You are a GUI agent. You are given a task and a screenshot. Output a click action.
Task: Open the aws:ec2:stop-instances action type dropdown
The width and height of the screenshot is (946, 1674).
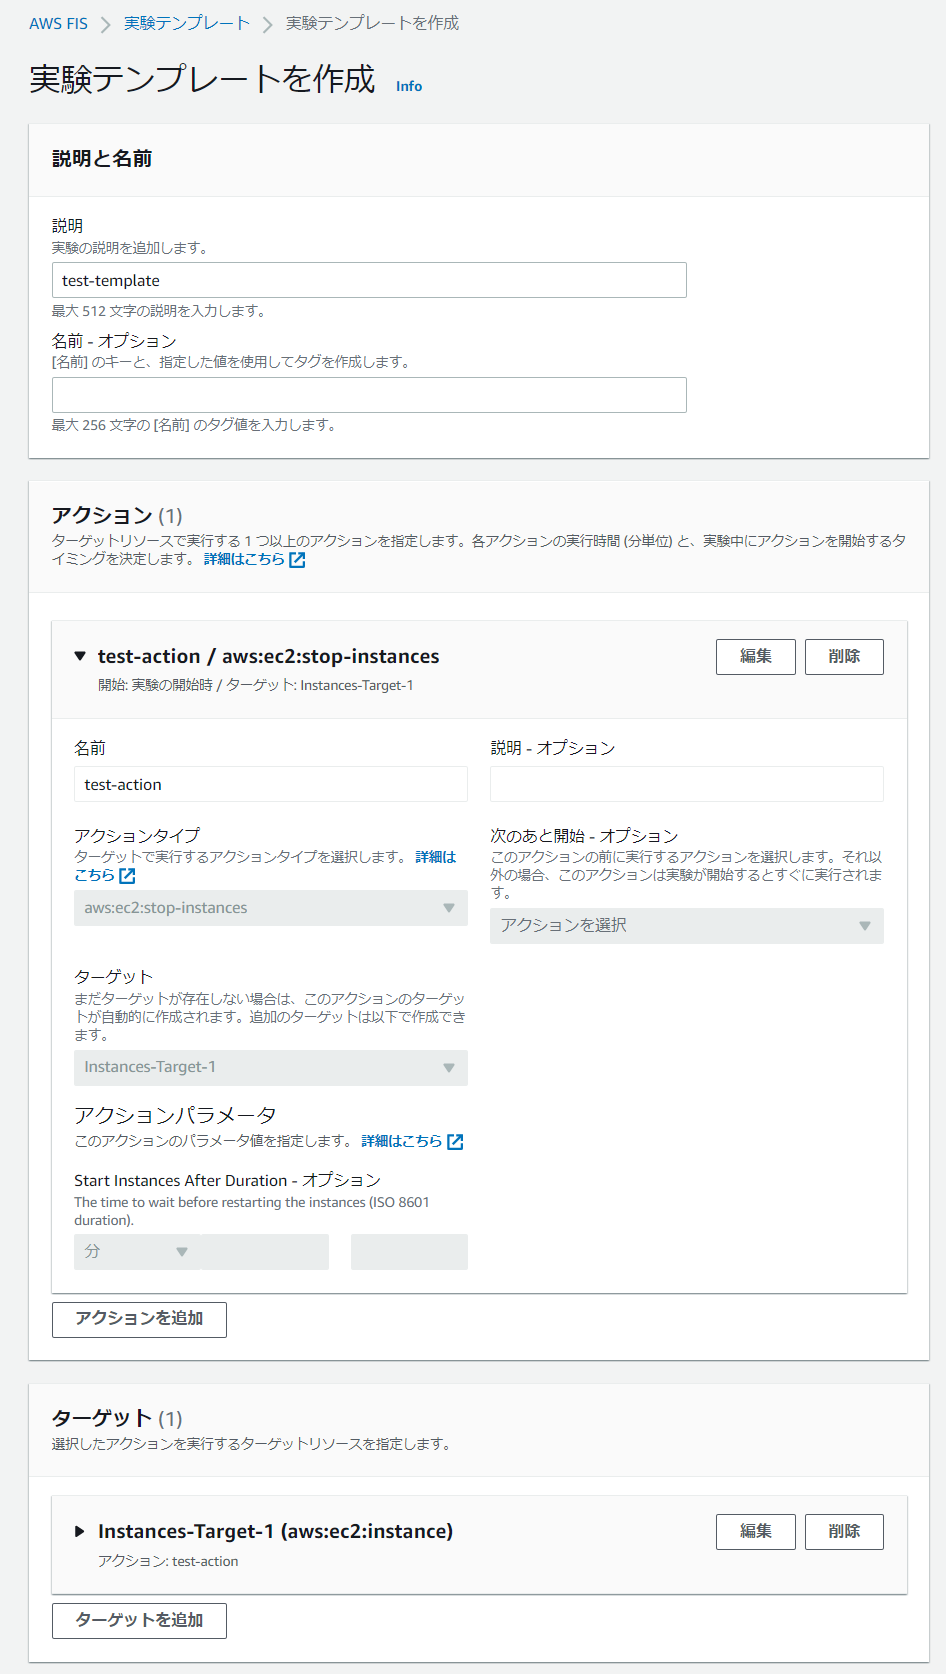271,908
